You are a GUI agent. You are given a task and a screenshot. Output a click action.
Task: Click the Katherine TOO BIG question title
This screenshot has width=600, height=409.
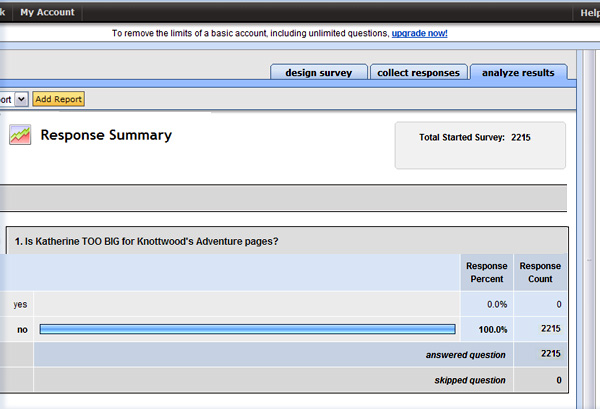[x=146, y=241]
